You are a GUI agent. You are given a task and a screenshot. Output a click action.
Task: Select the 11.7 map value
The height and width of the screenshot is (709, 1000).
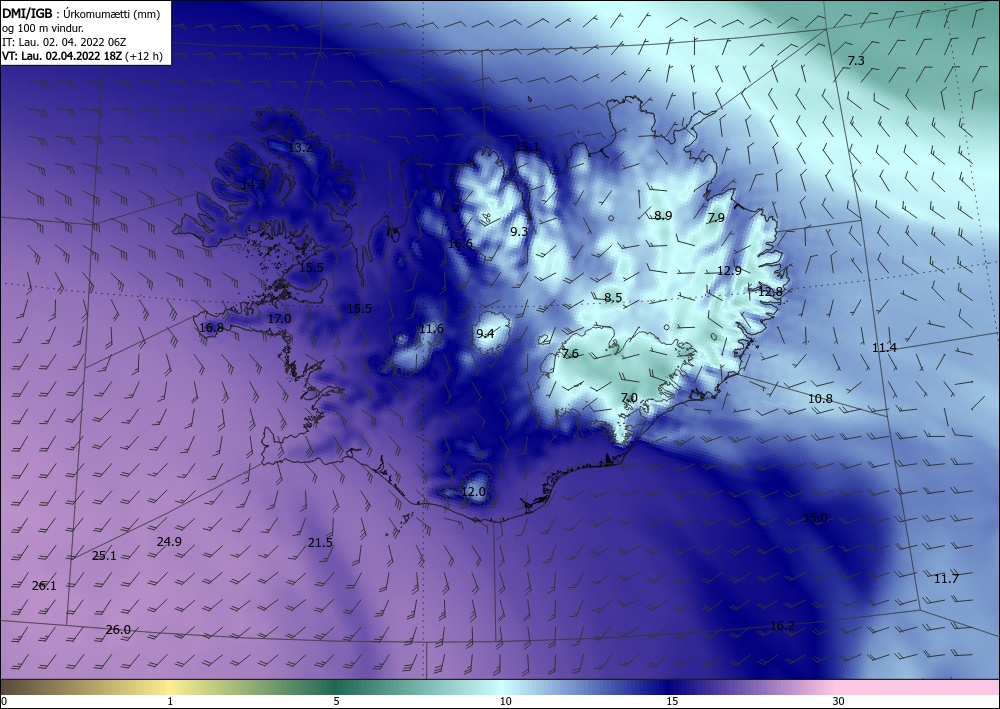pos(946,578)
